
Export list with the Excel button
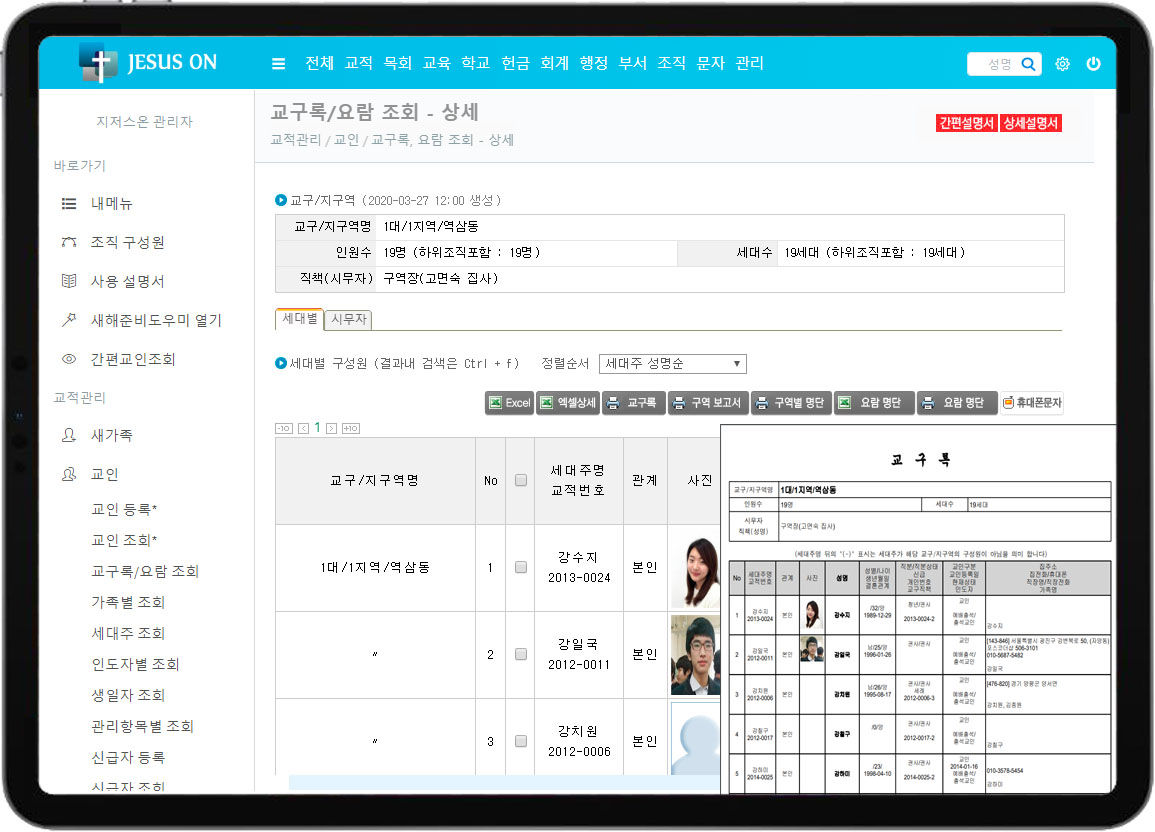tap(509, 403)
